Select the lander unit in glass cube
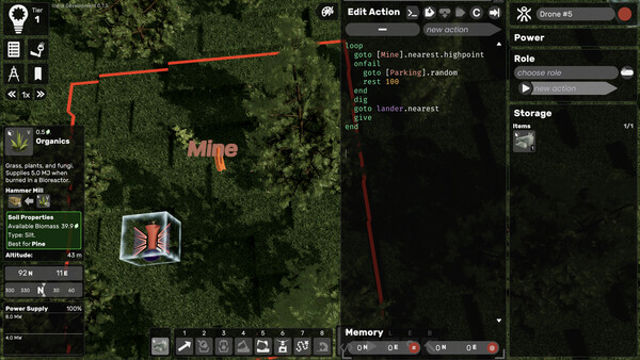The width and height of the screenshot is (640, 360). 151,238
